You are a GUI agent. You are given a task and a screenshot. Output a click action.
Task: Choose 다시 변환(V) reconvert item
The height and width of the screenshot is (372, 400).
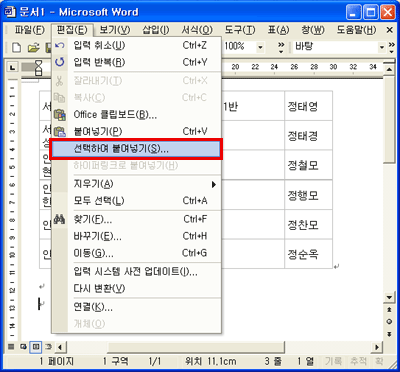tap(137, 289)
